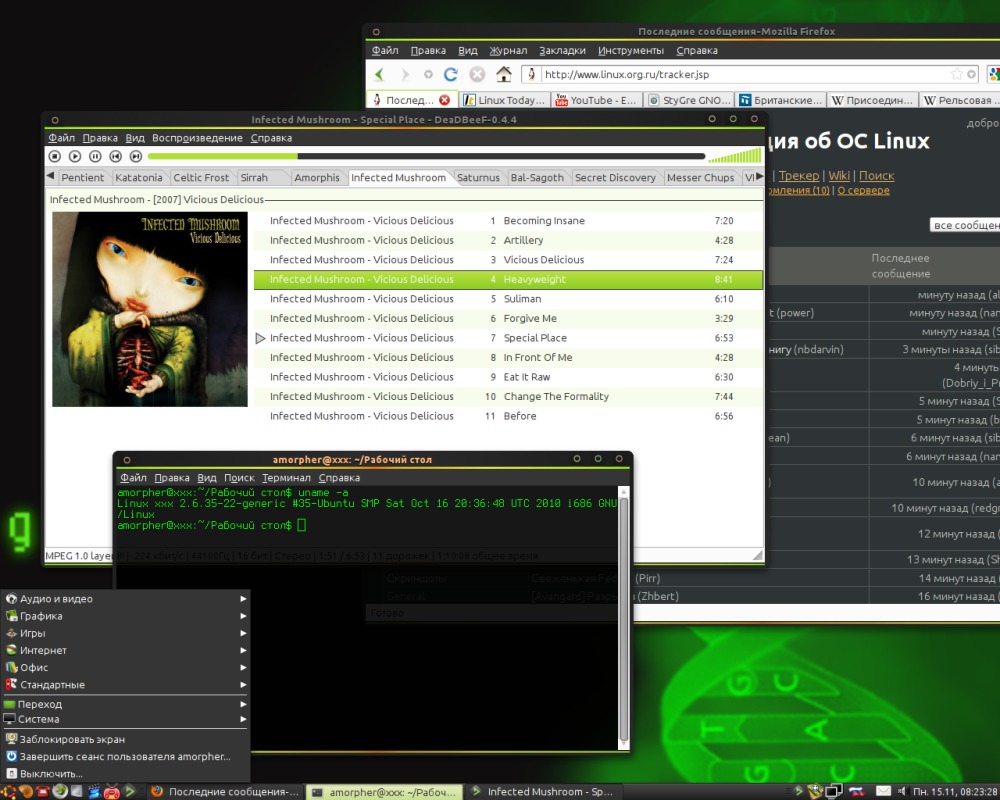Expand the 'Аудио и видео' submenu
The image size is (1000, 800).
126,598
